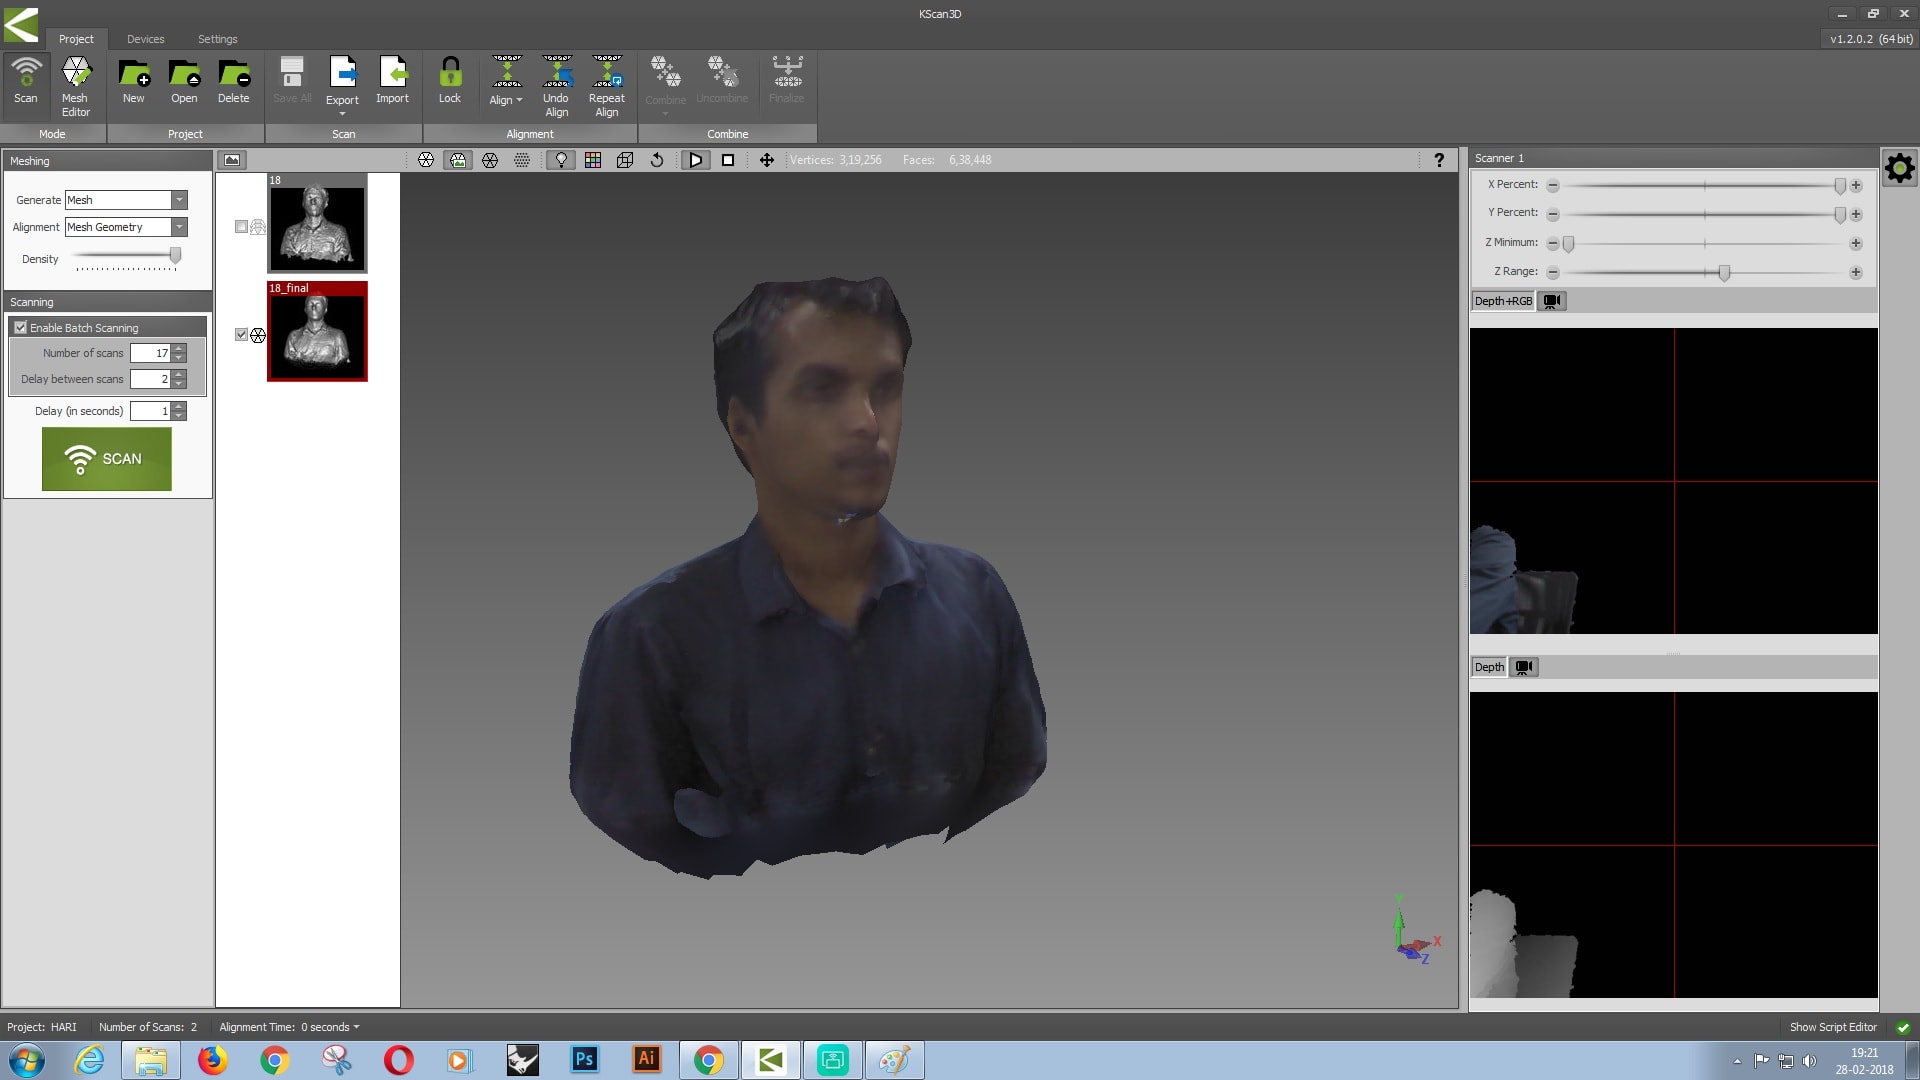Open the Alignment Mesh Geometry dropdown

tap(179, 227)
